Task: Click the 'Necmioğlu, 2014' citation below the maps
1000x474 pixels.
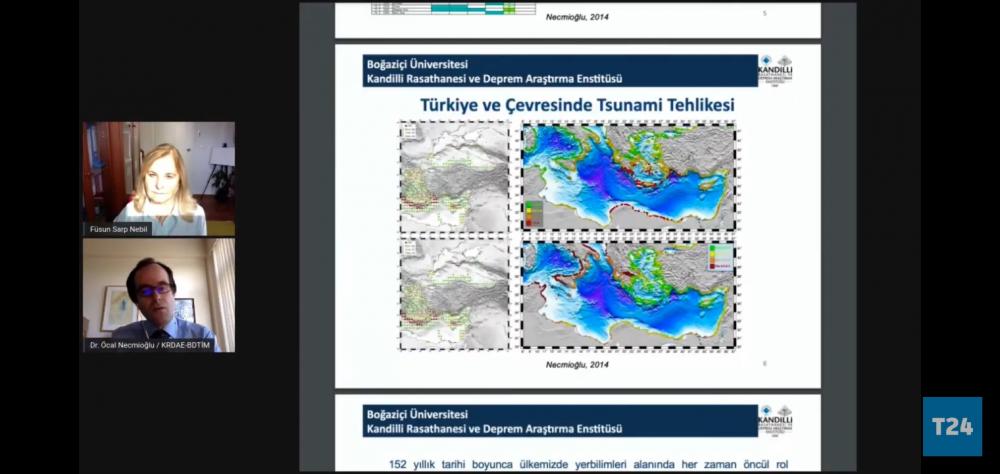Action: pyautogui.click(x=577, y=364)
